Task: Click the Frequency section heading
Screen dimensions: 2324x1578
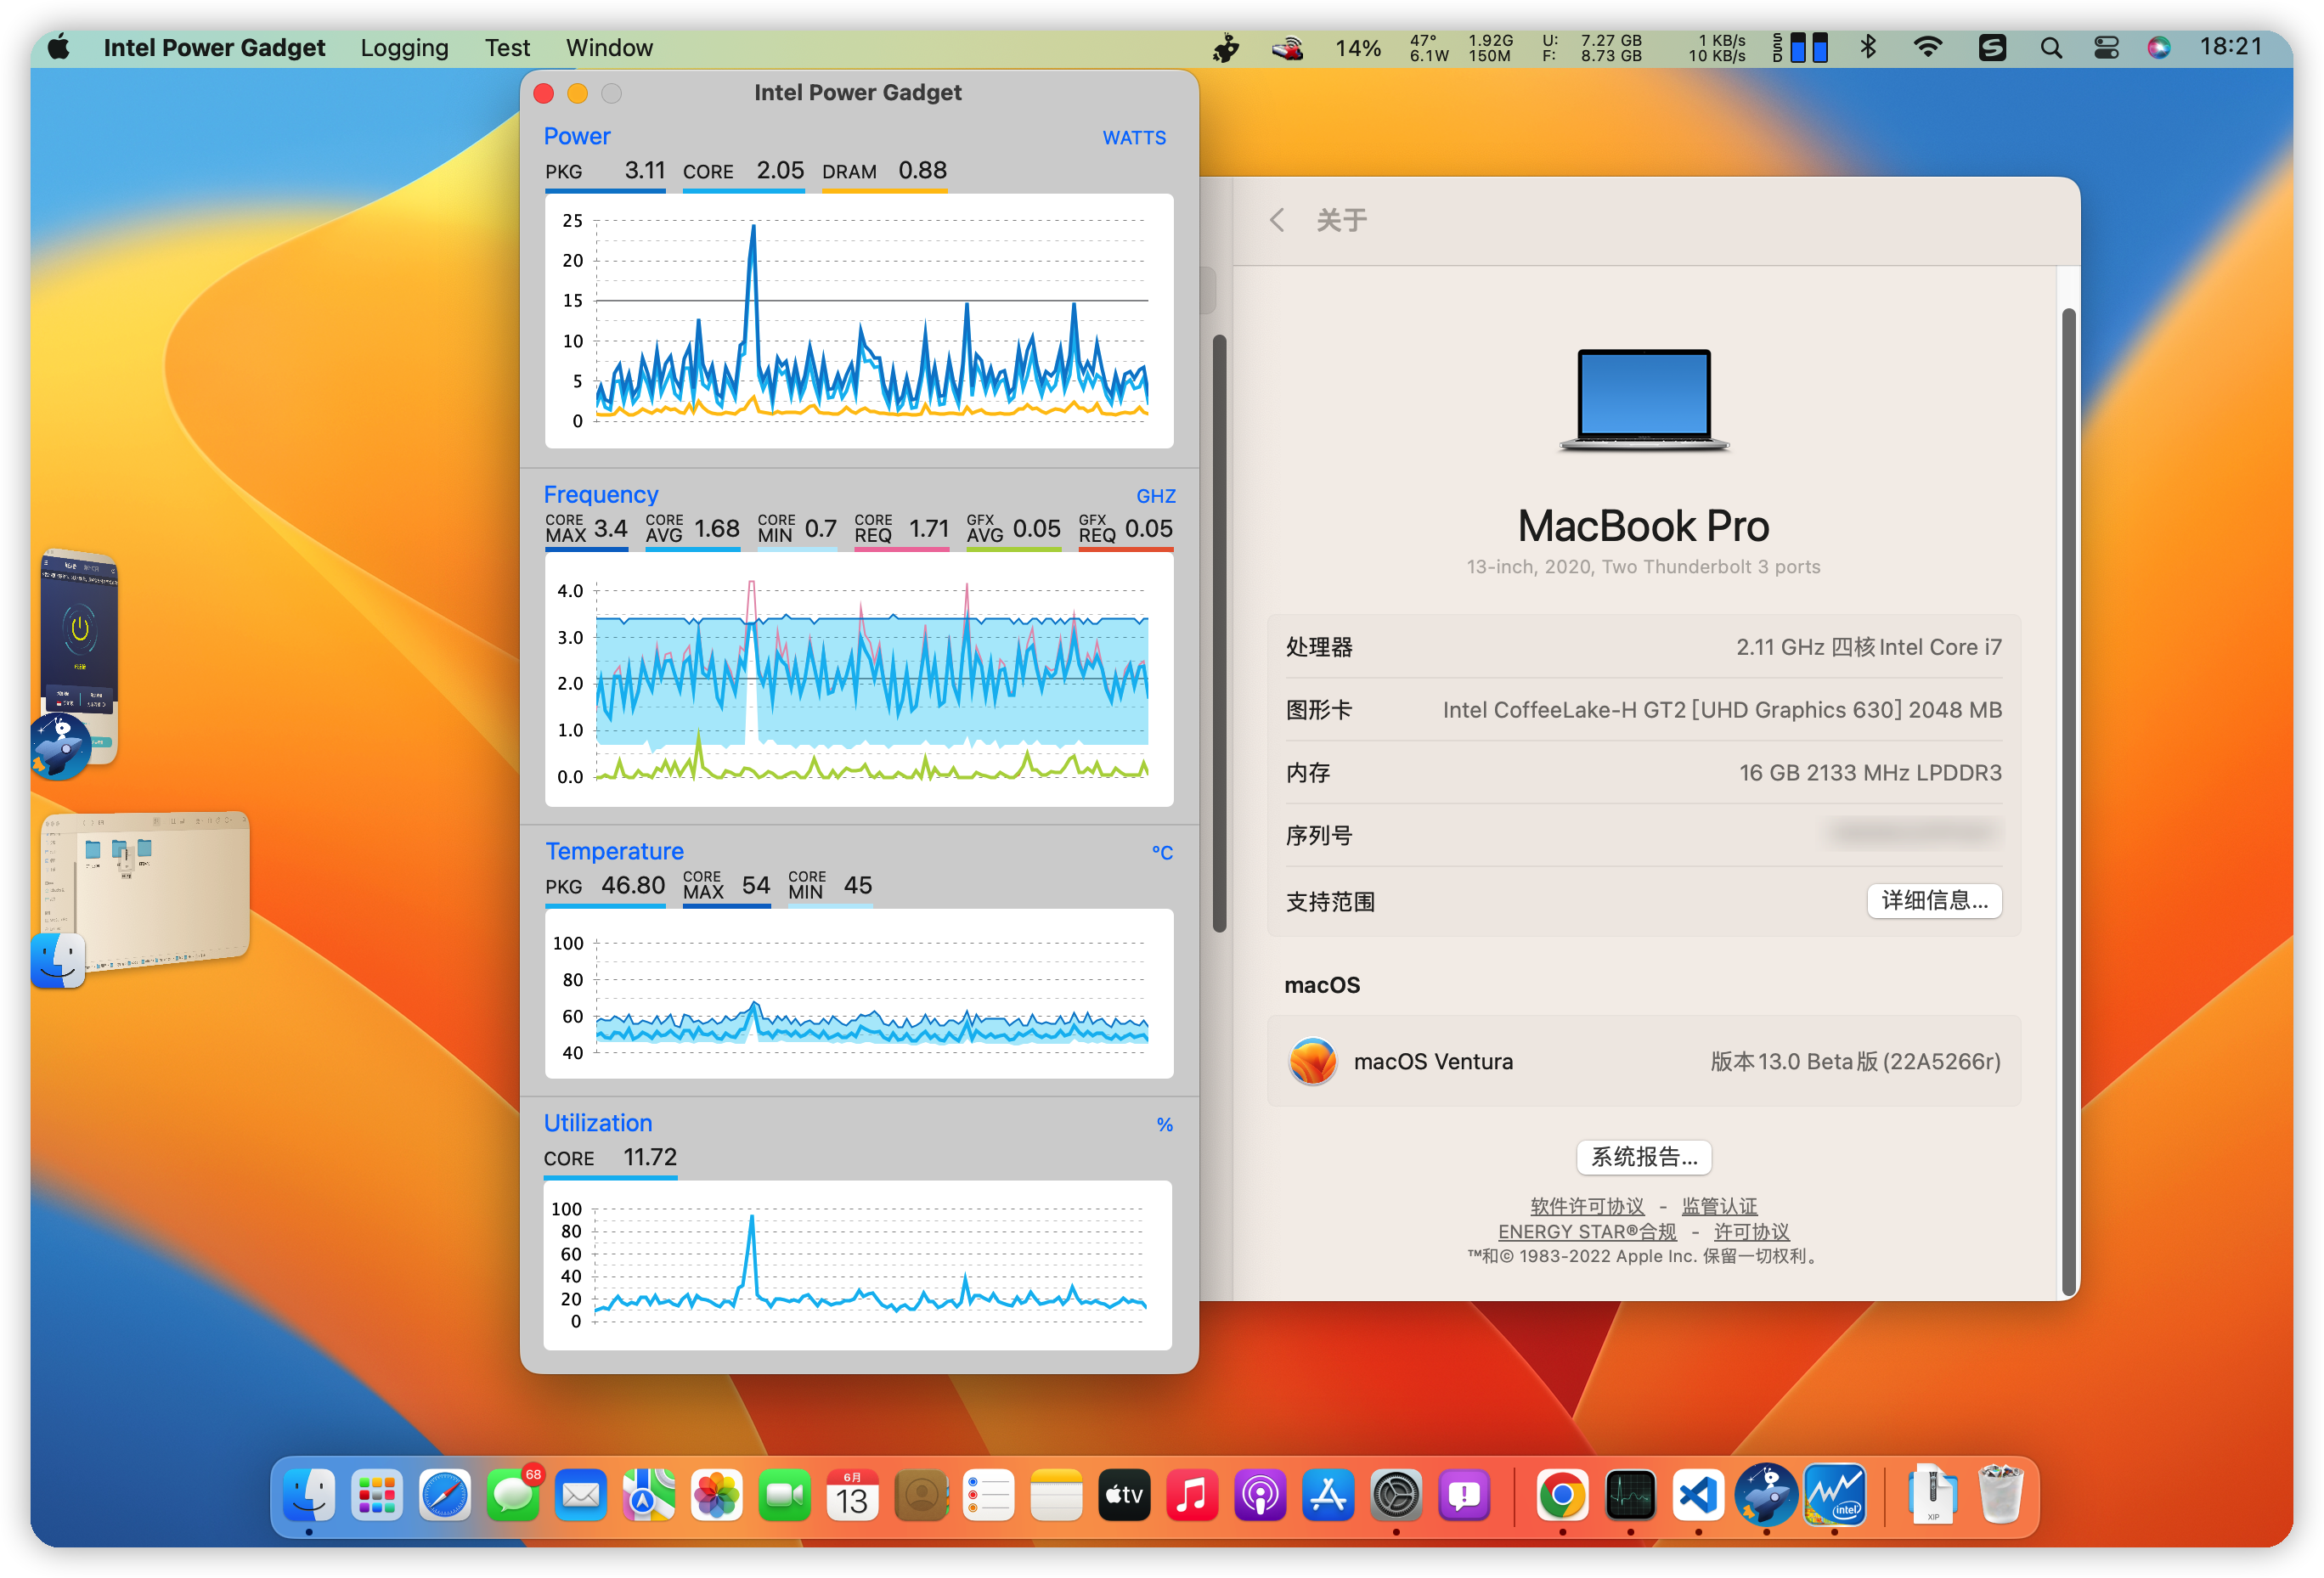Action: coord(600,494)
